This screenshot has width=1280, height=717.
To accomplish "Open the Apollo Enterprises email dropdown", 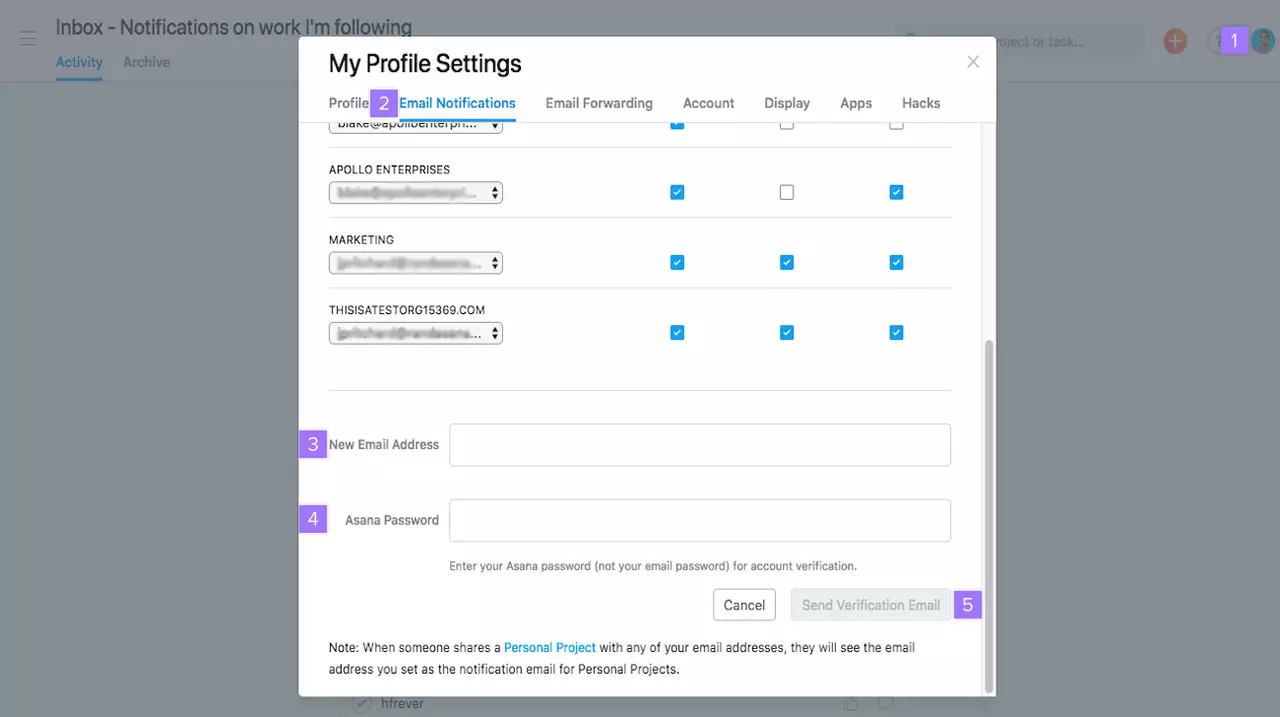I will (x=416, y=193).
